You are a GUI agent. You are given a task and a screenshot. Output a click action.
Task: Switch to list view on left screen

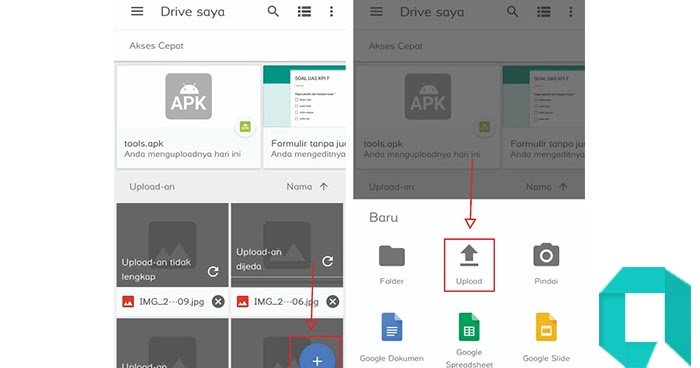point(304,12)
